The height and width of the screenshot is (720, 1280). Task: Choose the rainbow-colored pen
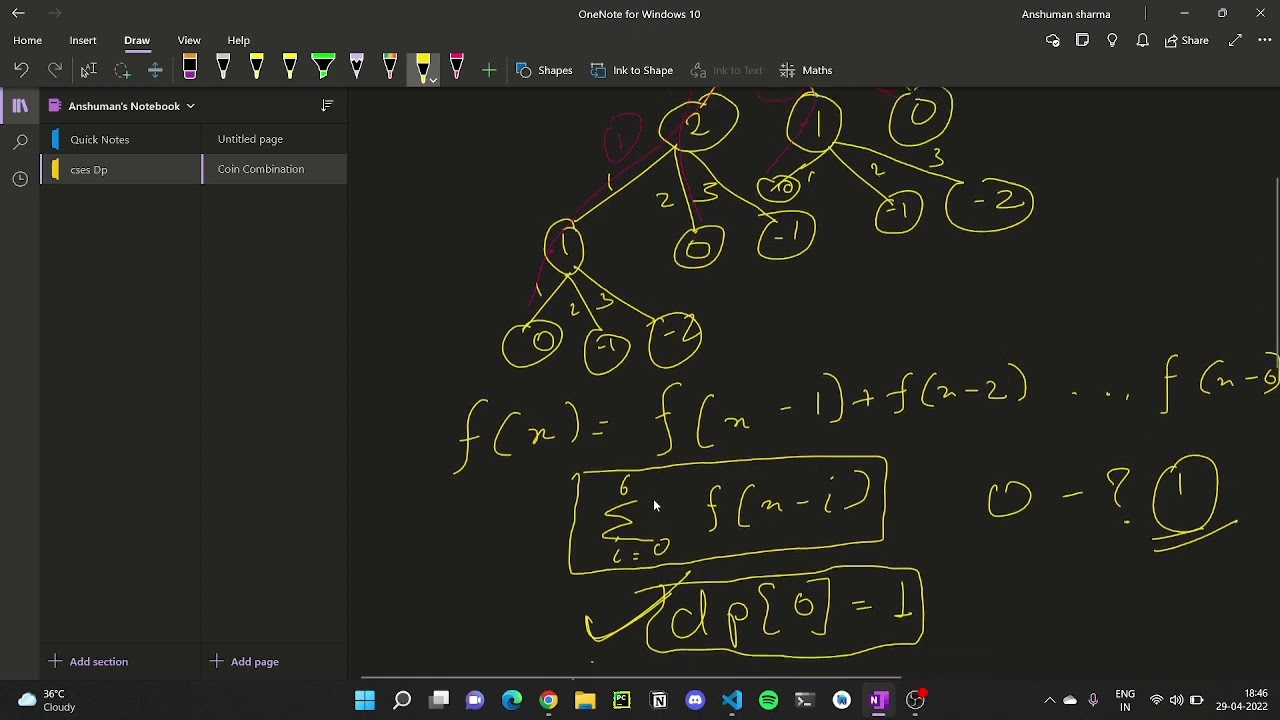coord(390,68)
